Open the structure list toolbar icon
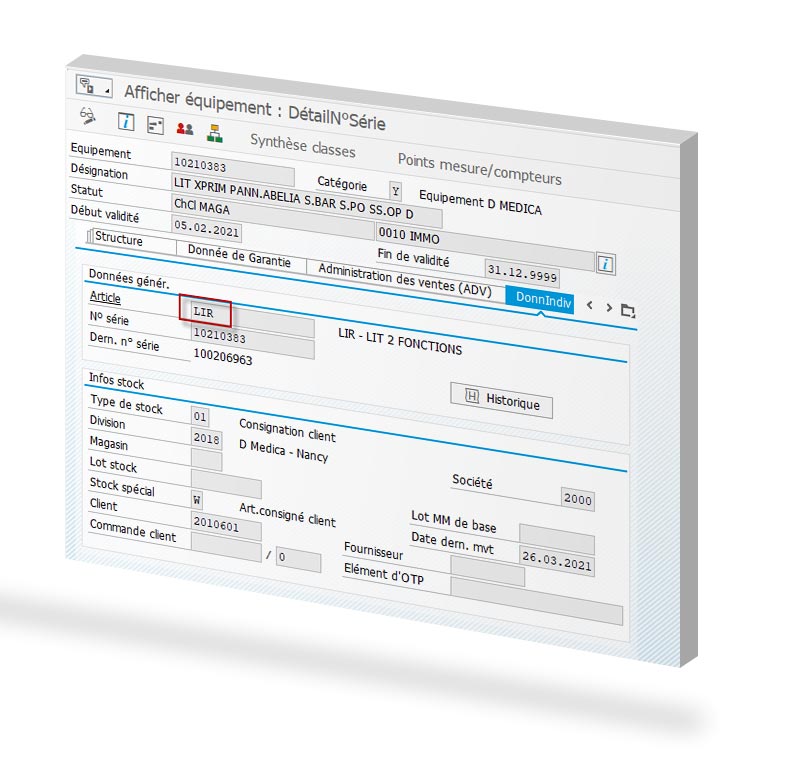 155,125
